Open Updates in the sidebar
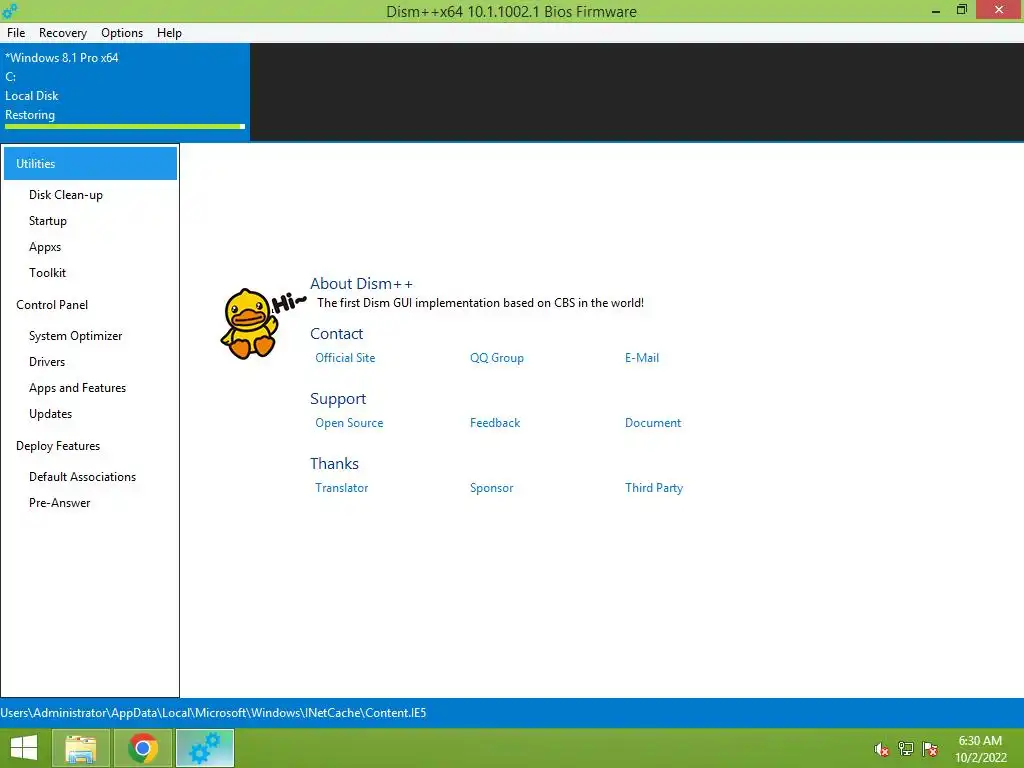 (50, 413)
